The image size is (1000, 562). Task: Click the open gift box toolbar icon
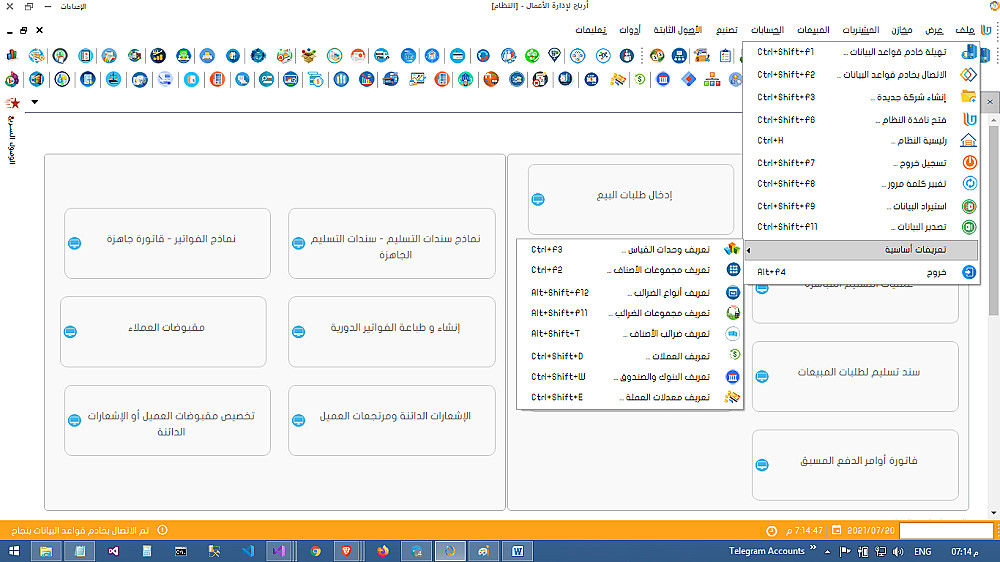309,55
